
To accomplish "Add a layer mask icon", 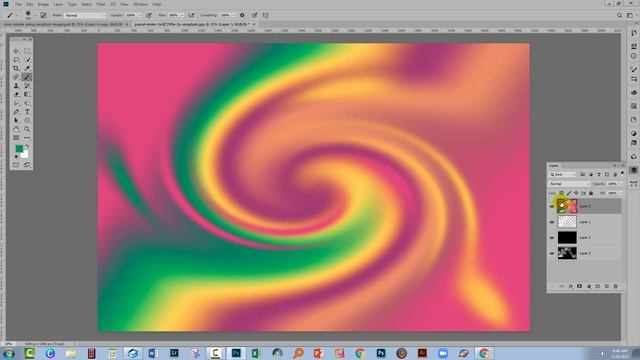I will coord(580,287).
